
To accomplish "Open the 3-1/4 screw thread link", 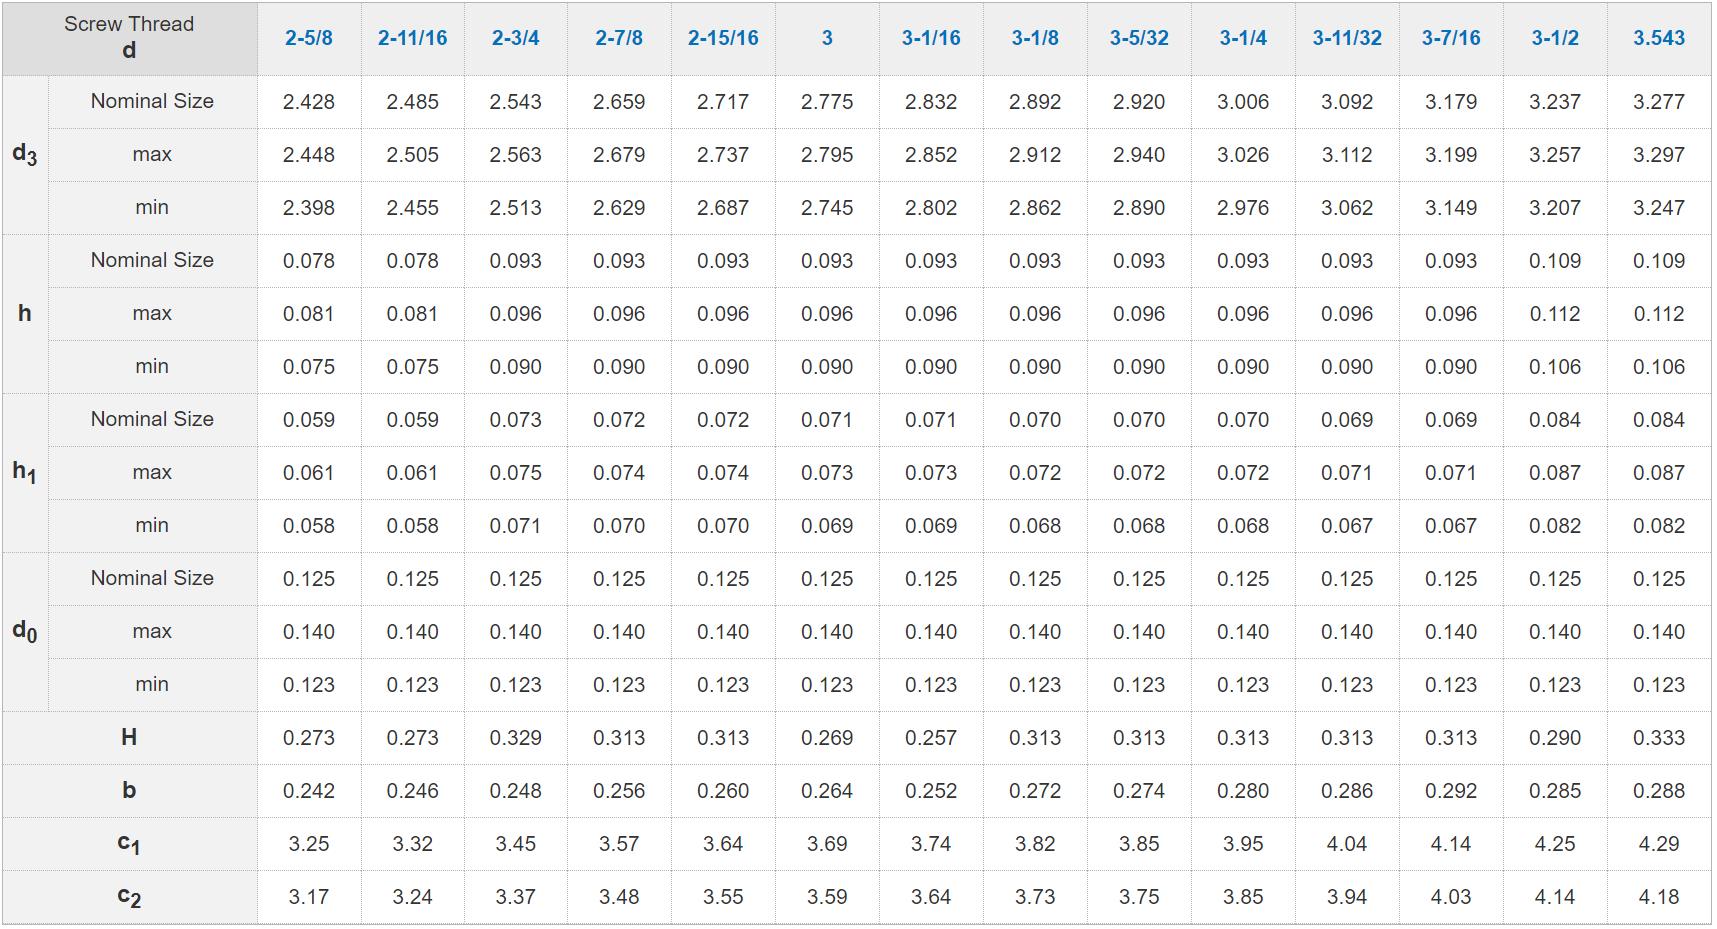I will [x=1243, y=38].
